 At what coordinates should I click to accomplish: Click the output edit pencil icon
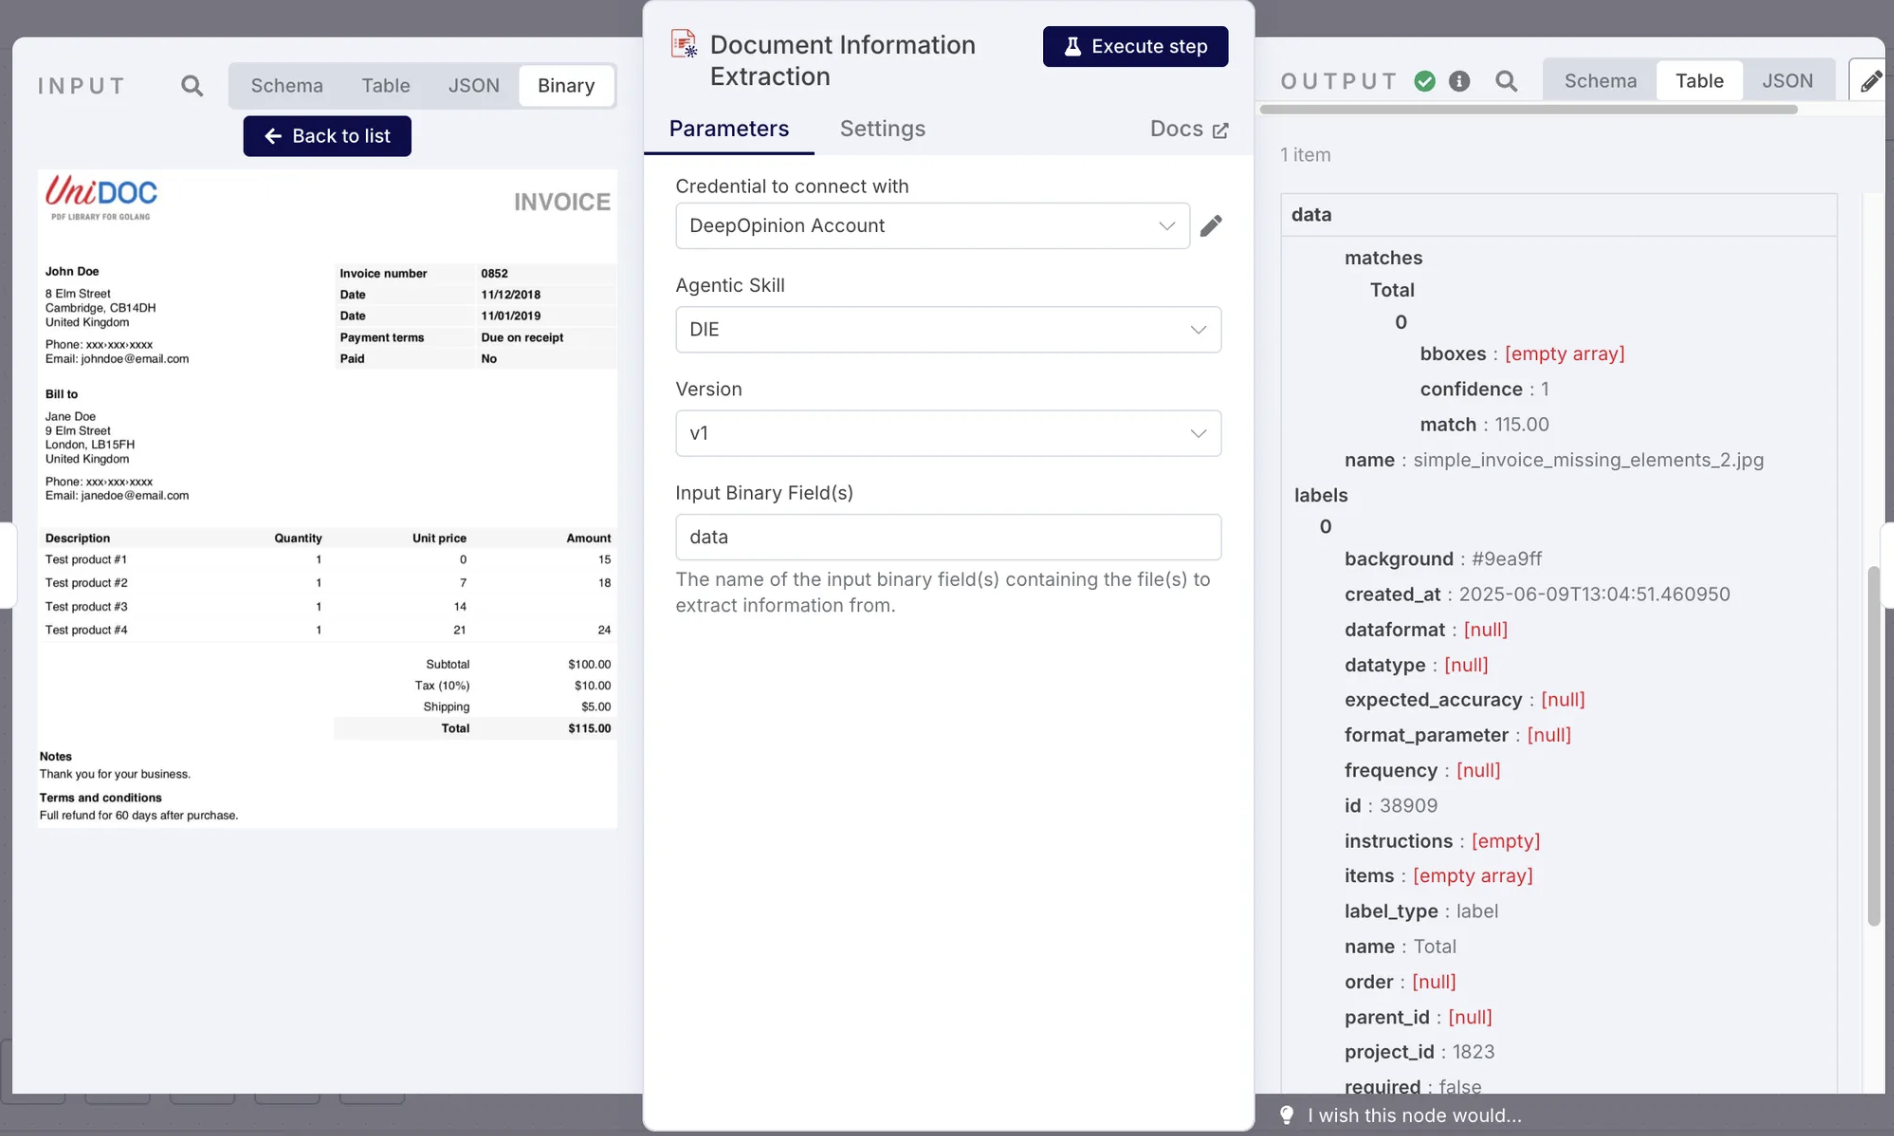click(x=1870, y=81)
